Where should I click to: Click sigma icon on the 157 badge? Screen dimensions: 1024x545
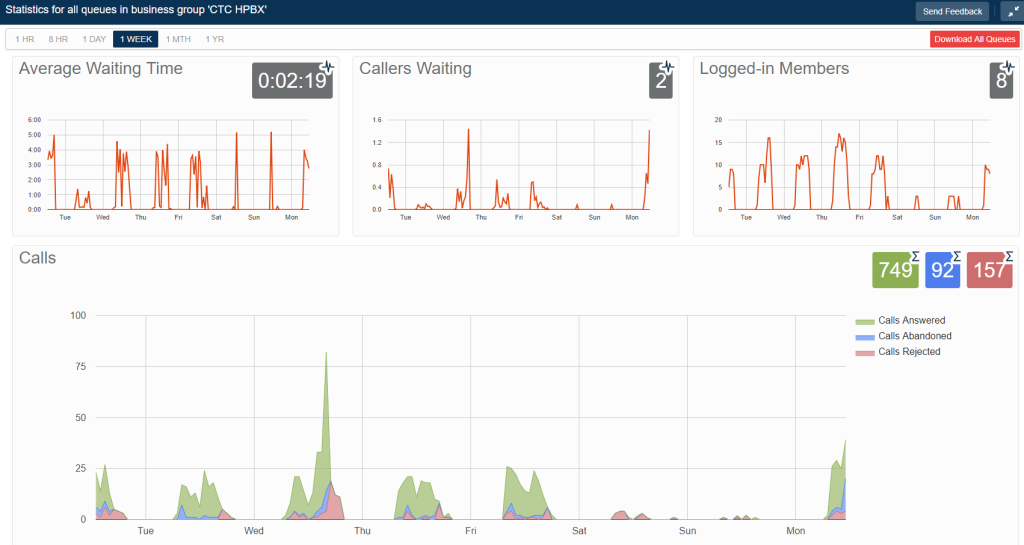(x=1009, y=257)
